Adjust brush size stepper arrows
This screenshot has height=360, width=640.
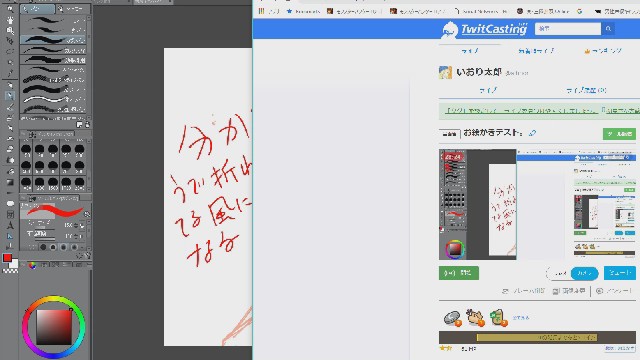click(x=76, y=225)
